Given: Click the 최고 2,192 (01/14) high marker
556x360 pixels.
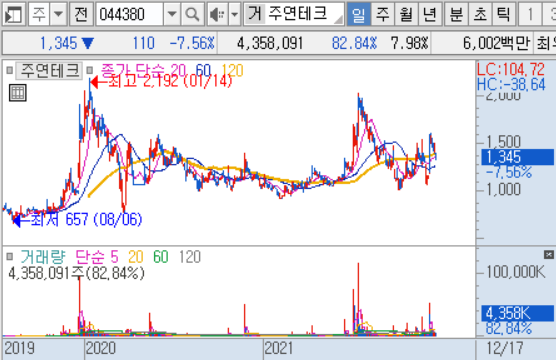Looking at the screenshot, I should [162, 82].
